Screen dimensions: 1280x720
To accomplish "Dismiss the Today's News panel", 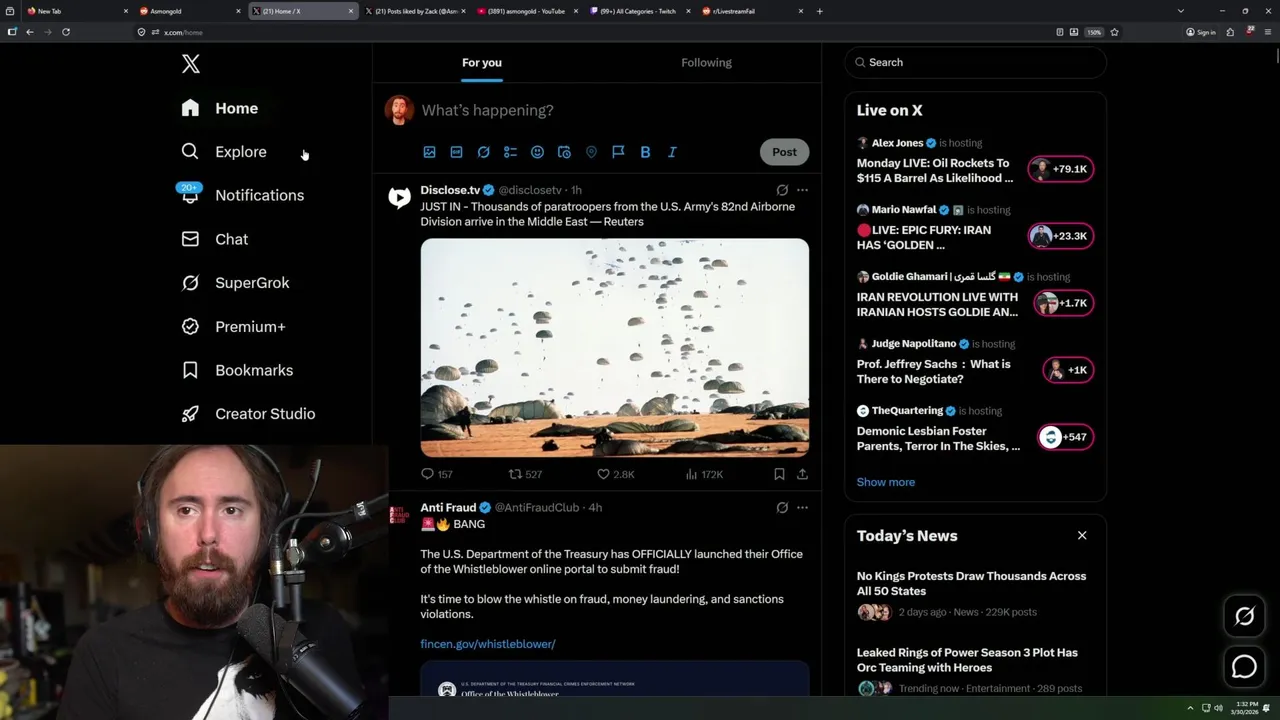I will coord(1082,536).
